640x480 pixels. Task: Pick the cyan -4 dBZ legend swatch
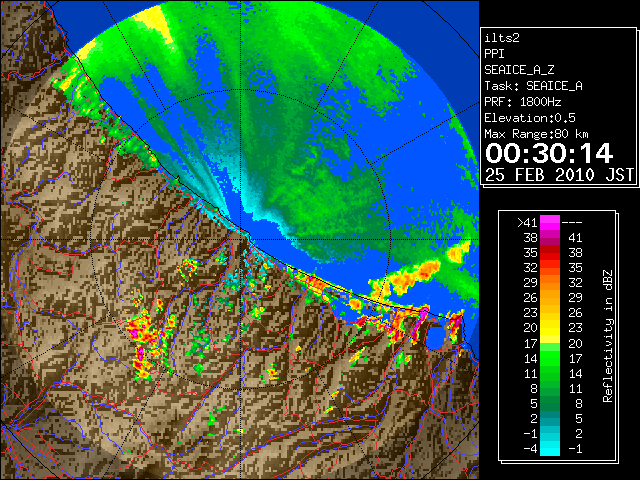click(x=550, y=449)
